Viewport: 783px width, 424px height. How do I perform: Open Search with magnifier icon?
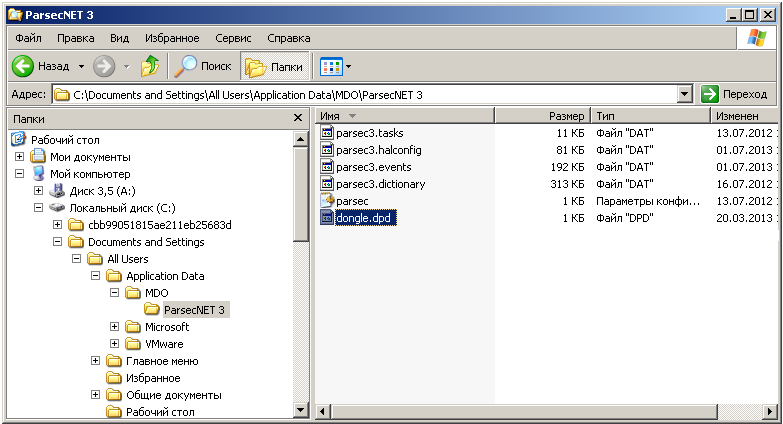(185, 66)
